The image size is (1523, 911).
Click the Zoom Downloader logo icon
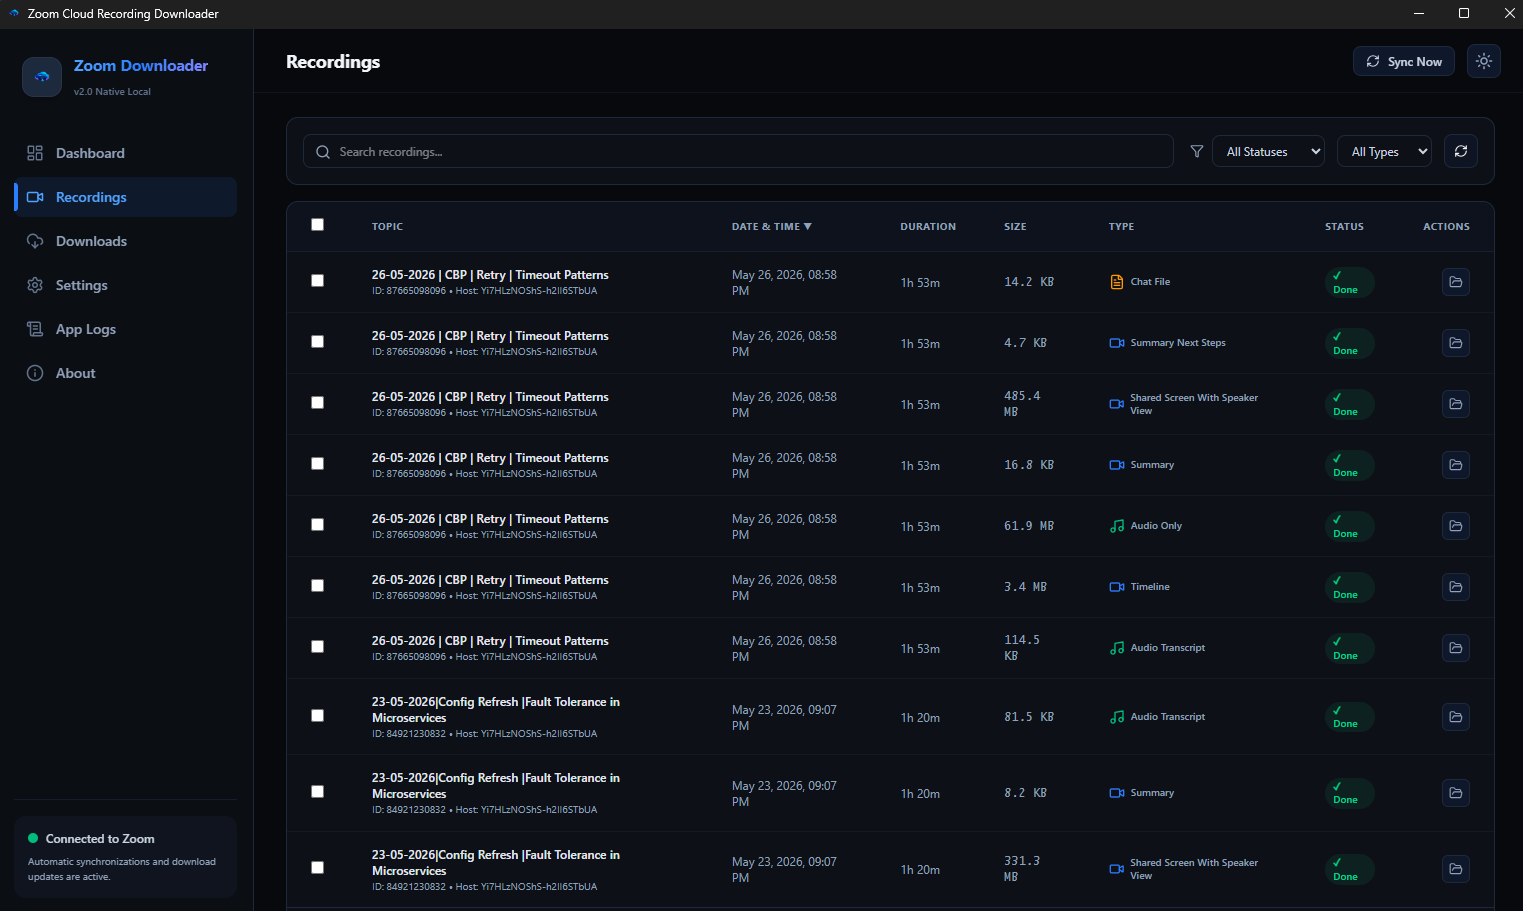[42, 77]
